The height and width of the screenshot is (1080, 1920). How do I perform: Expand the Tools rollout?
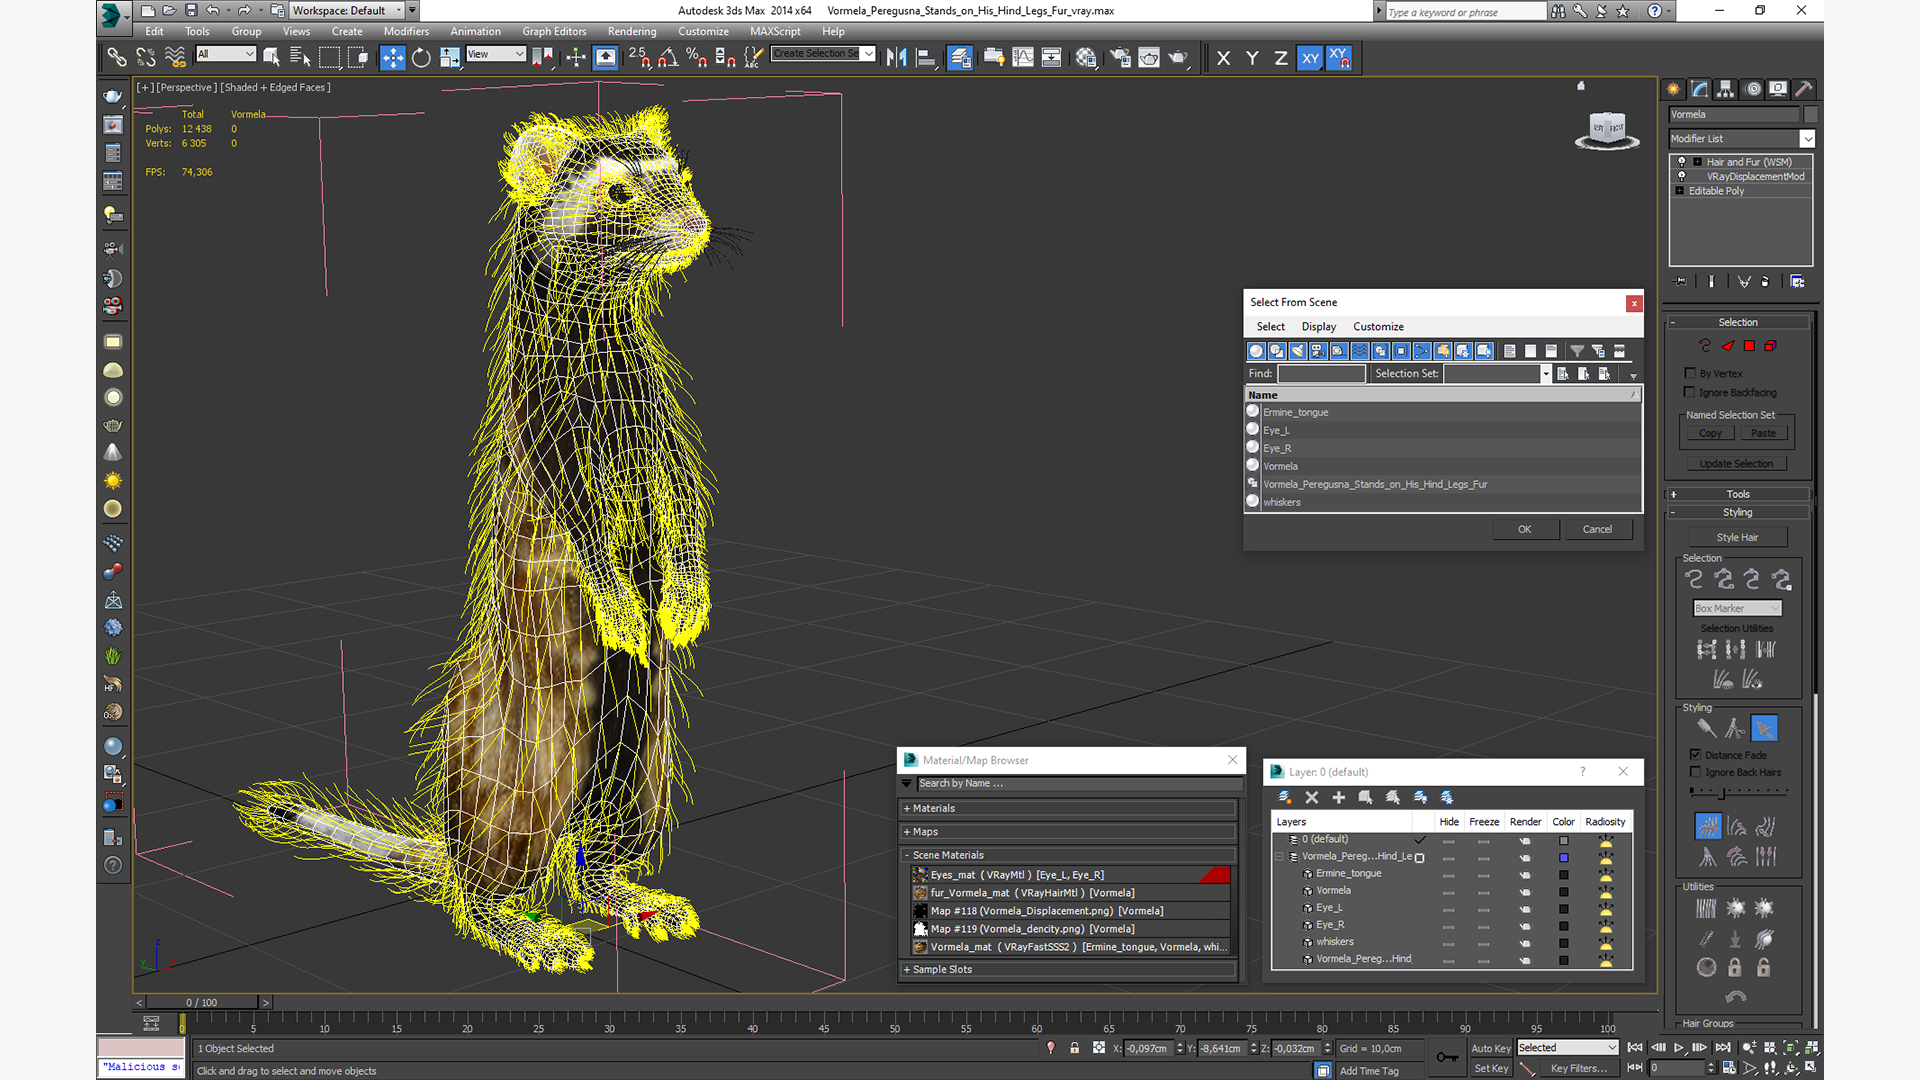[x=1738, y=494]
